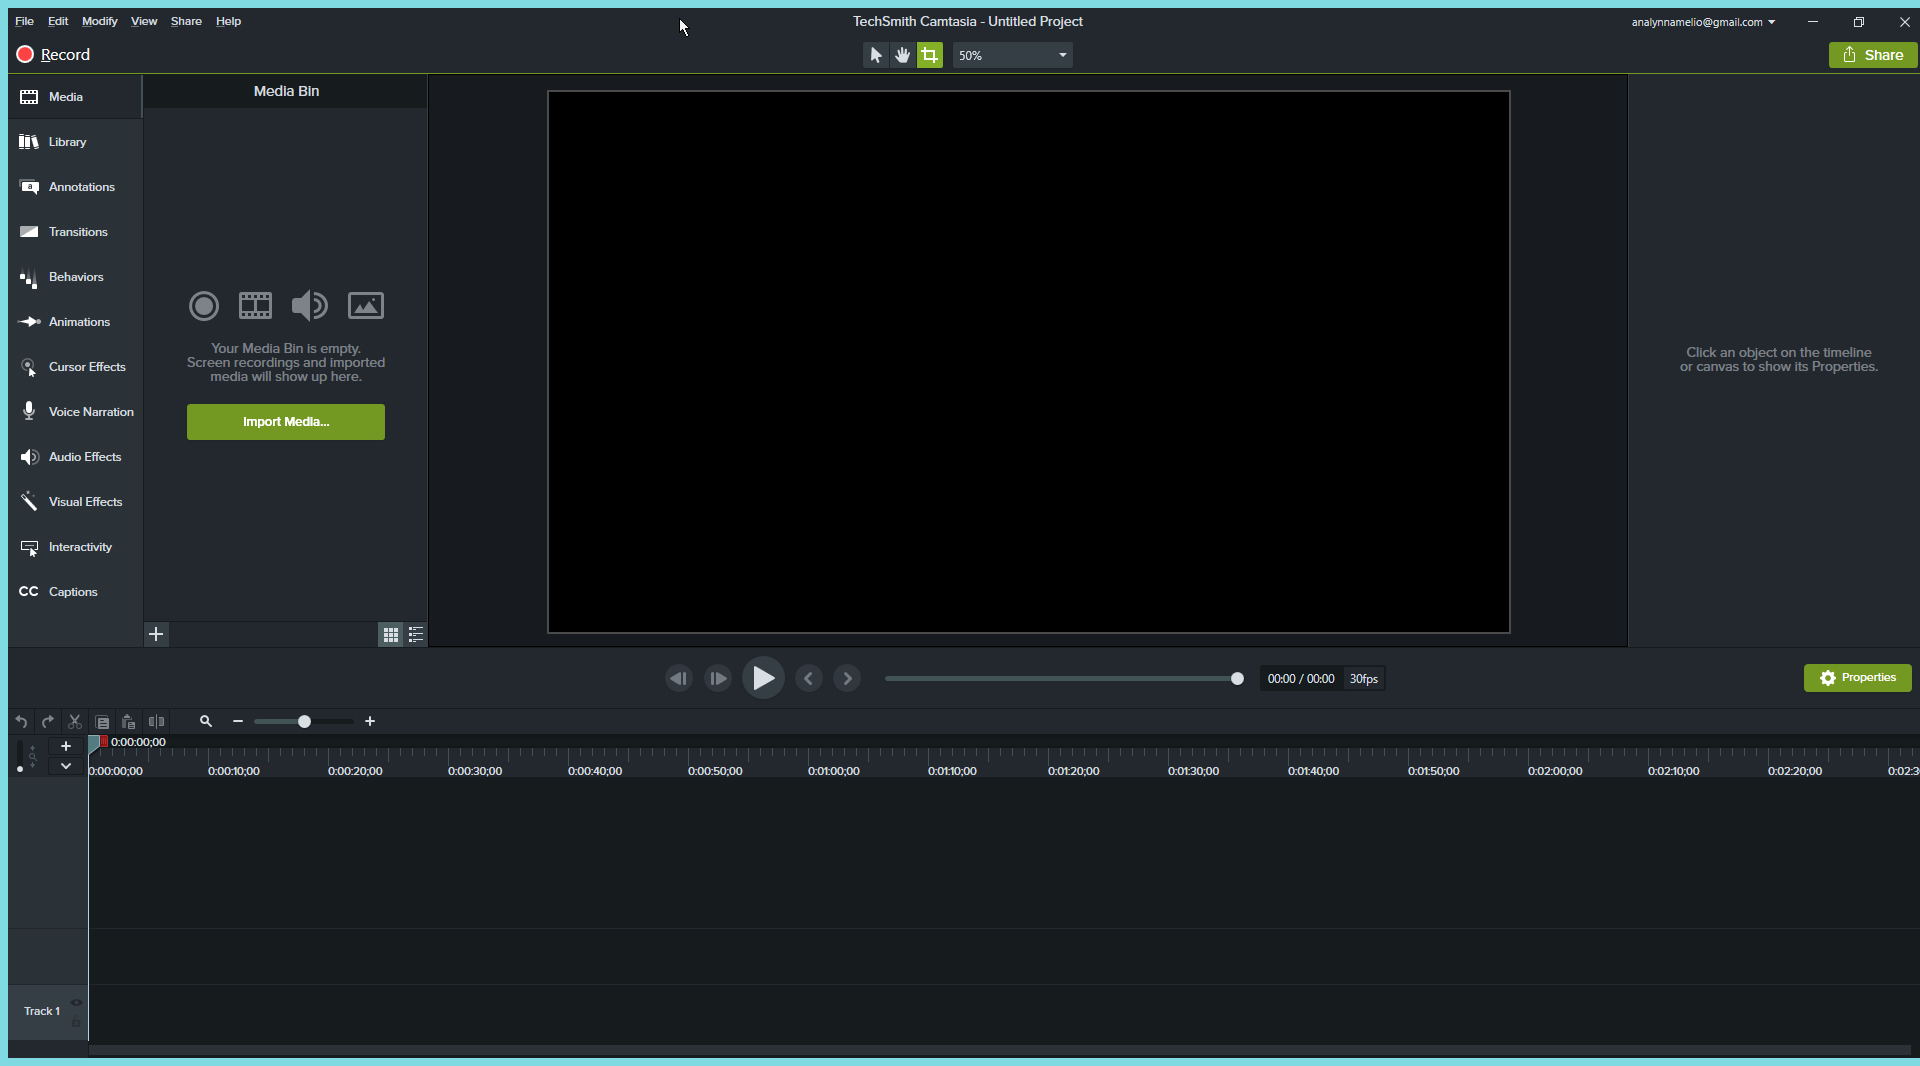Open the 50% canvas zoom dropdown
This screenshot has width=1920, height=1066.
pos(1012,55)
